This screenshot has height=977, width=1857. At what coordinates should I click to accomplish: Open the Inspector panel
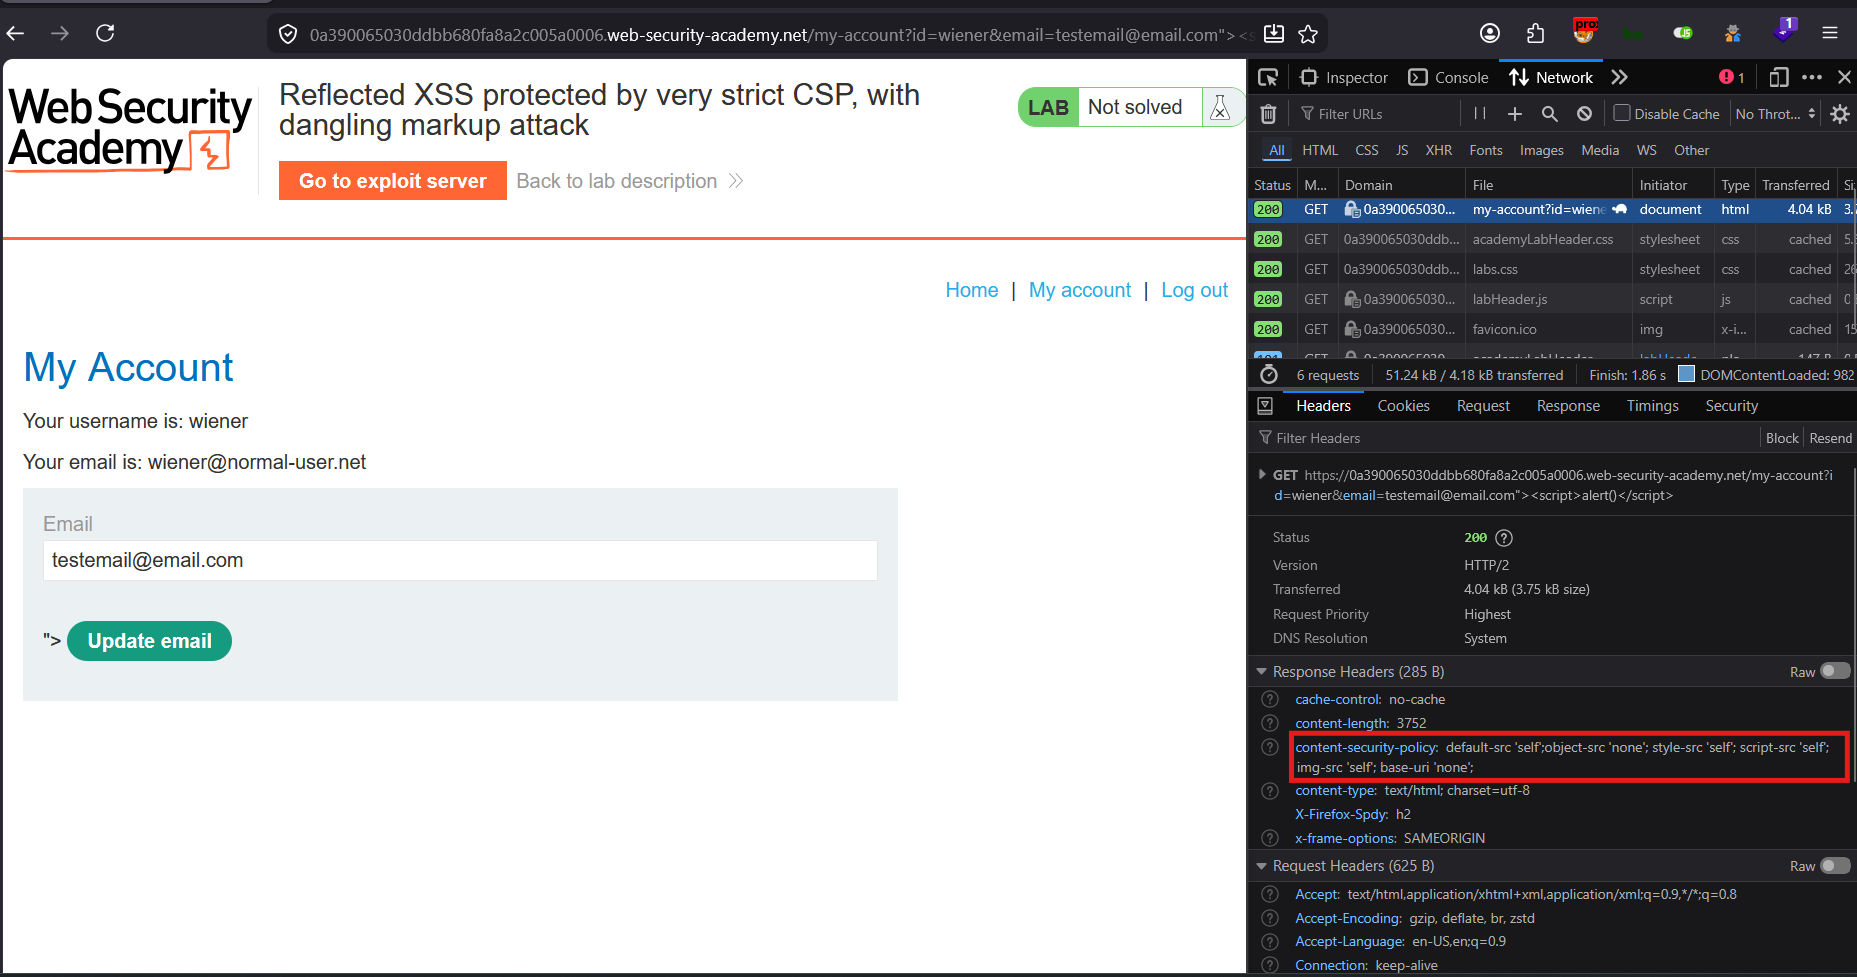click(x=1344, y=77)
